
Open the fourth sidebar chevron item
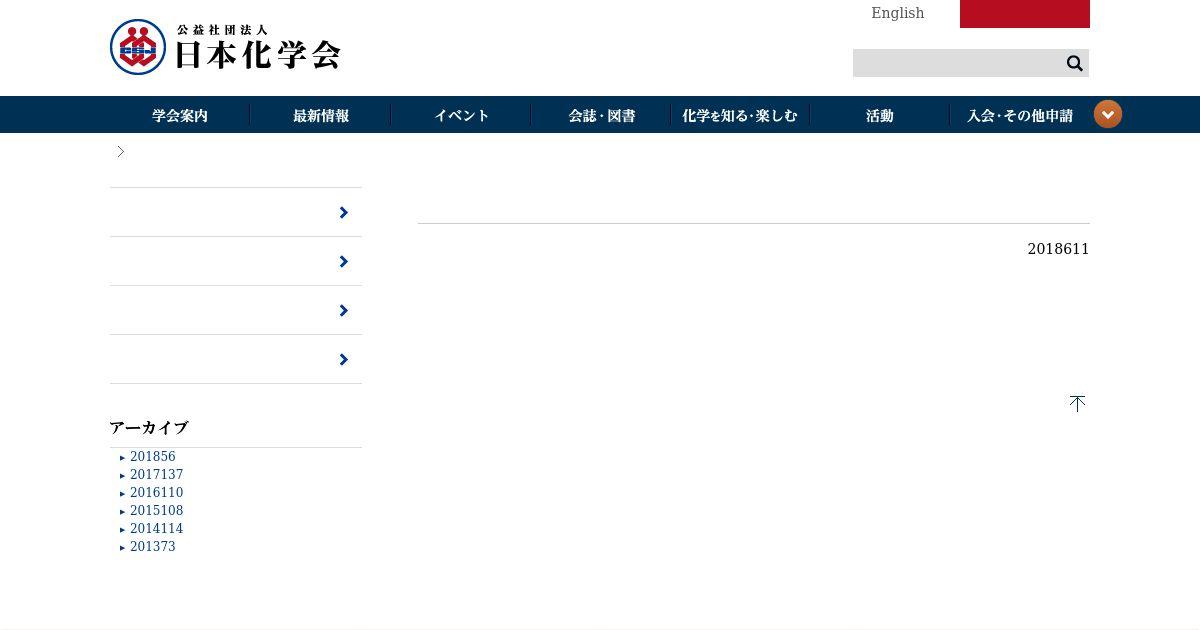pyautogui.click(x=236, y=359)
